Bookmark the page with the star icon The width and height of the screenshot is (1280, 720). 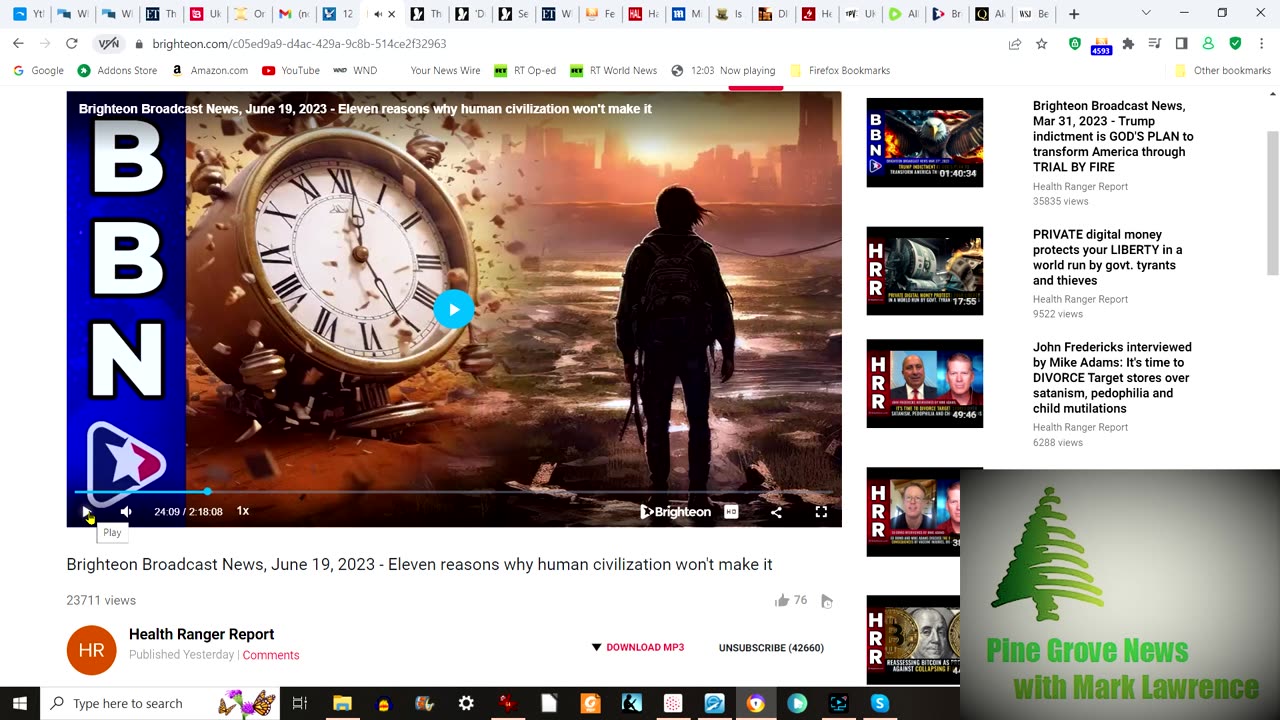[x=1041, y=43]
